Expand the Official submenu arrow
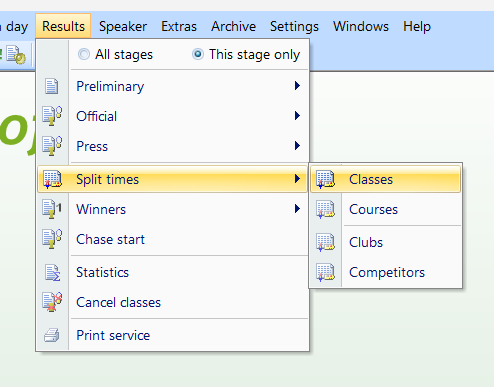This screenshot has width=494, height=387. coord(297,116)
